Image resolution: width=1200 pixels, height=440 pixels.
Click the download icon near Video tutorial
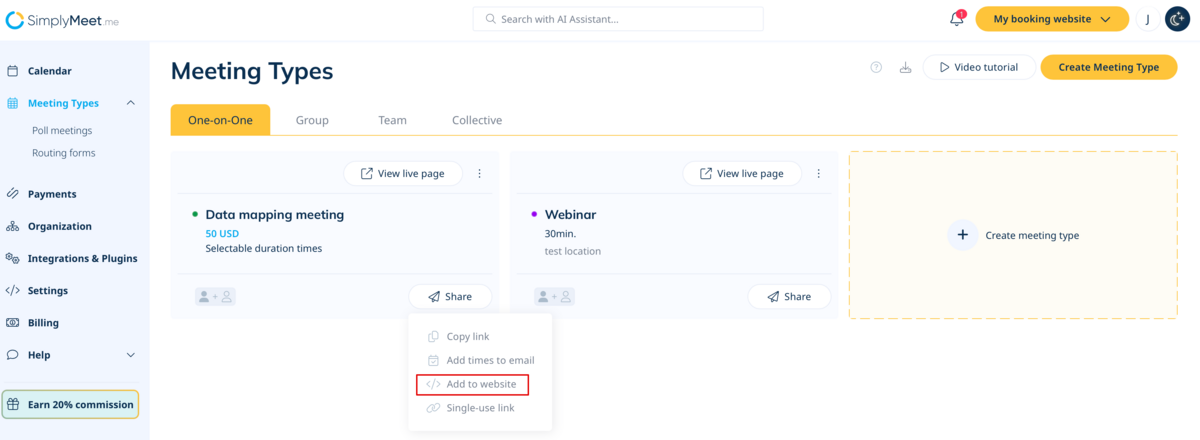905,67
